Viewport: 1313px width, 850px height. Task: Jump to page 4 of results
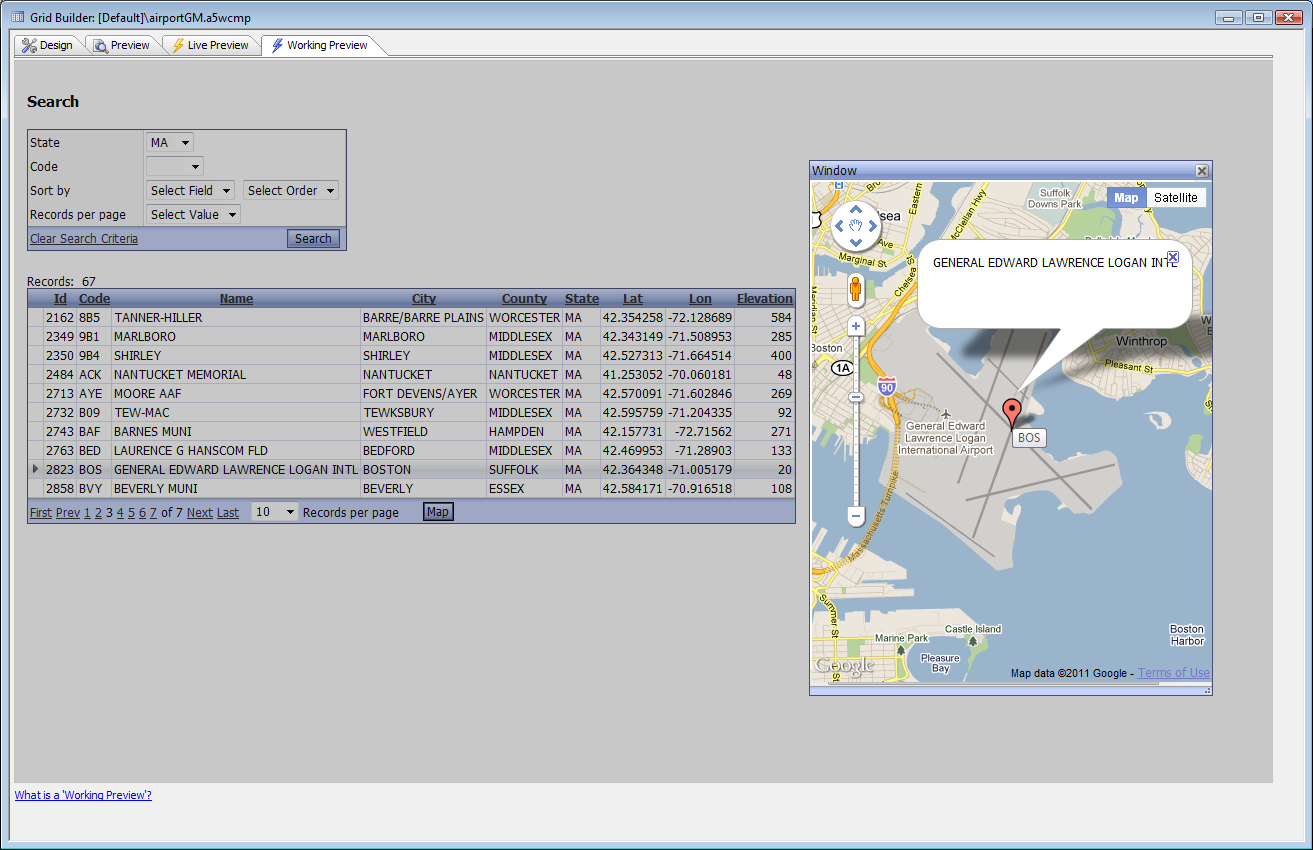click(120, 513)
